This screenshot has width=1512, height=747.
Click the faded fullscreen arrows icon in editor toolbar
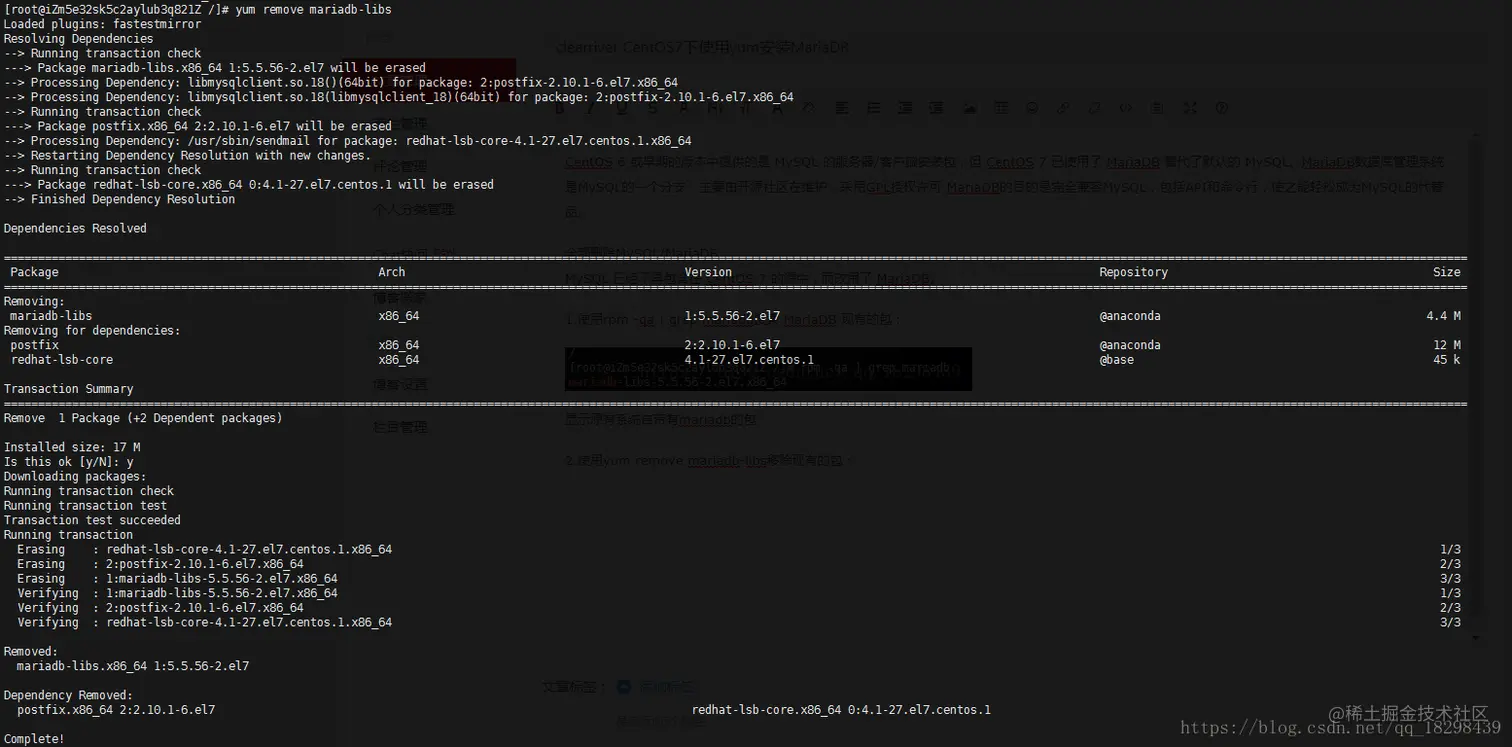[x=1189, y=108]
